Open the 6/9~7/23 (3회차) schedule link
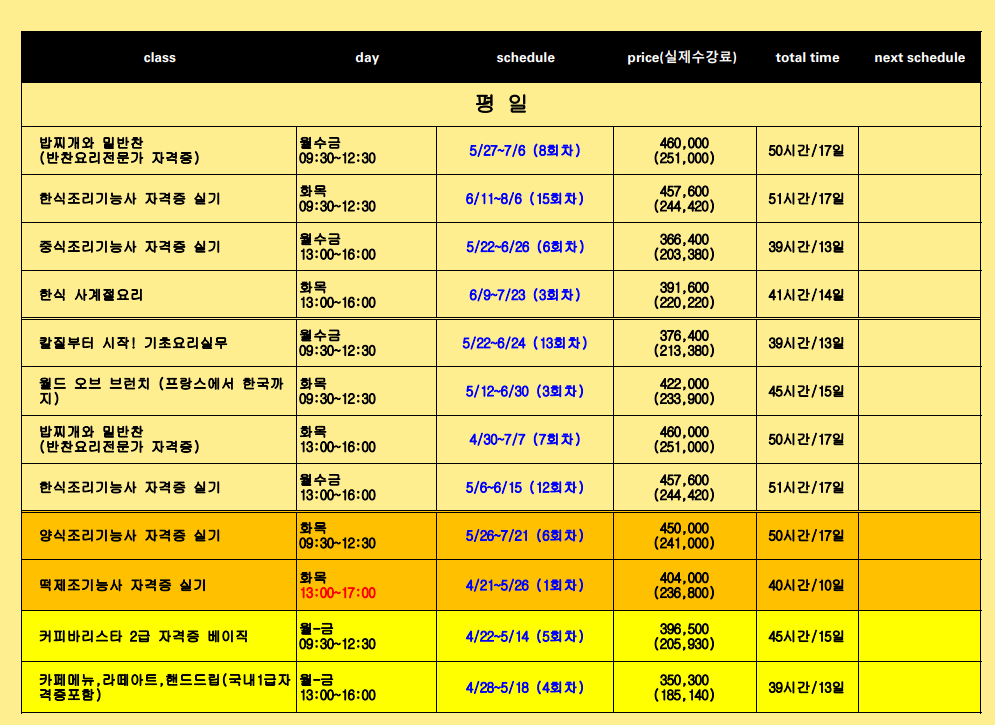The image size is (995, 725). point(525,295)
